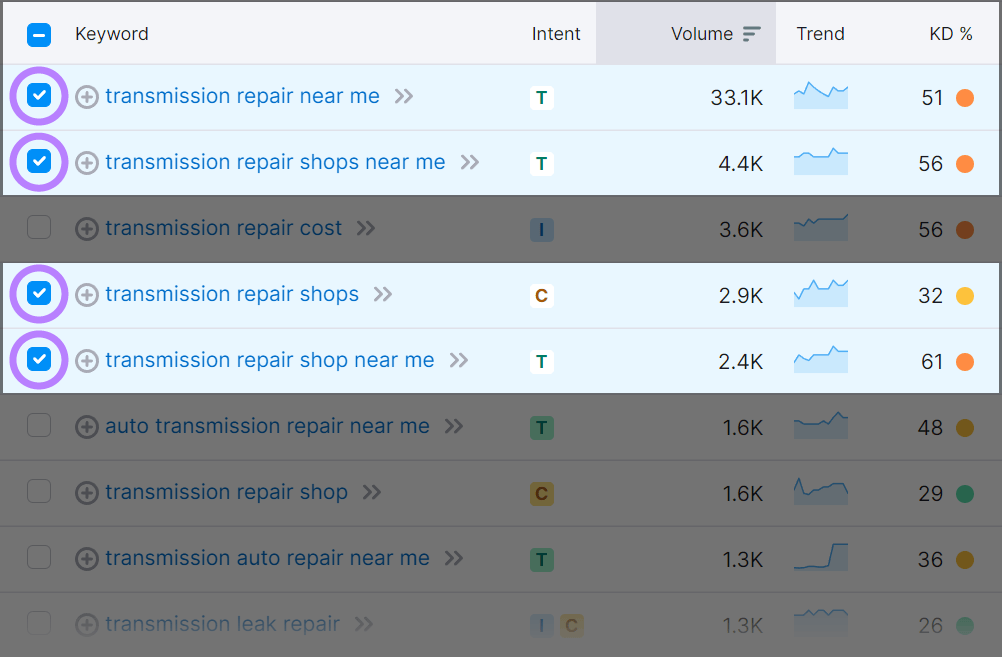Screen dimensions: 1002x657
Task: Open transmission repair shops keyword link
Action: click(232, 294)
